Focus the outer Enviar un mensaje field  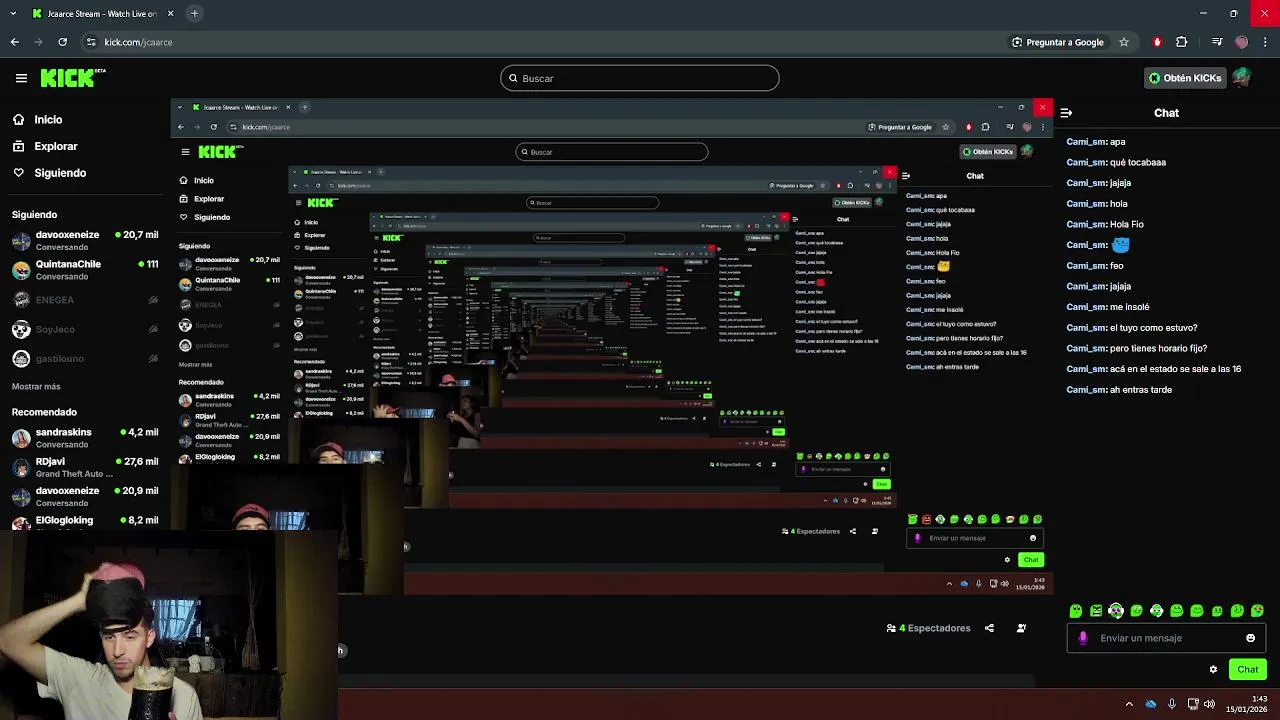pyautogui.click(x=1166, y=638)
